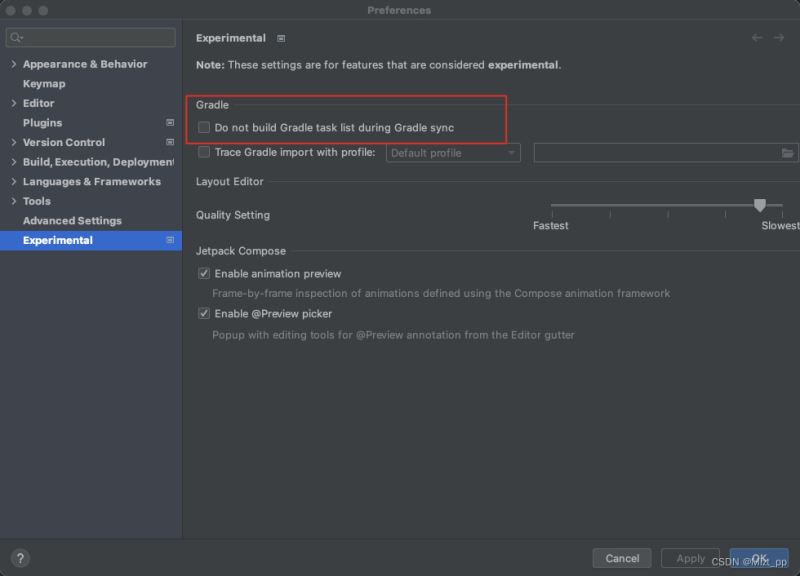Screen dimensions: 800x576
Task: Click the forward navigation arrow
Action: pyautogui.click(x=779, y=38)
